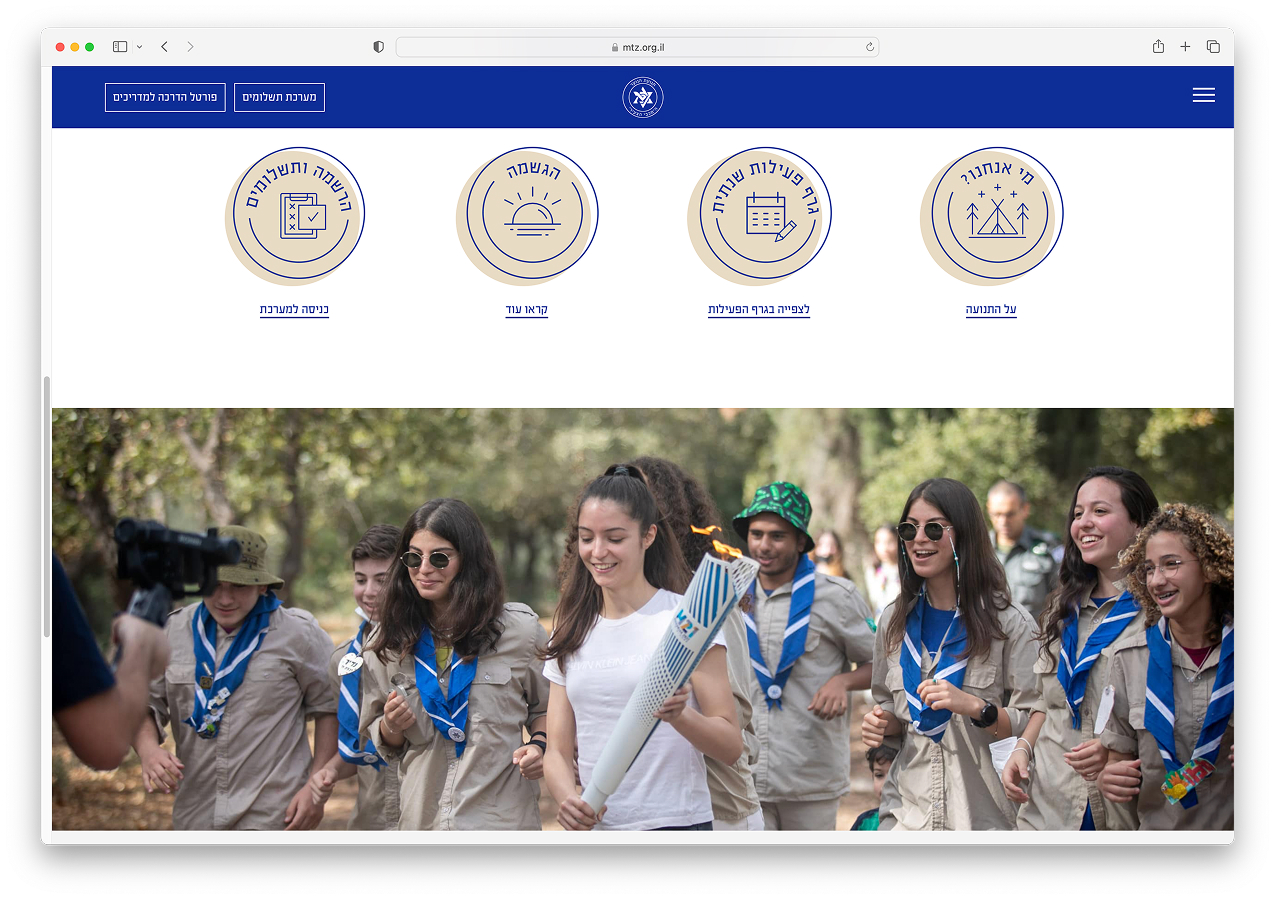Screen dimensions: 1275x900
Task: Go back to the previous page
Action: point(164,47)
